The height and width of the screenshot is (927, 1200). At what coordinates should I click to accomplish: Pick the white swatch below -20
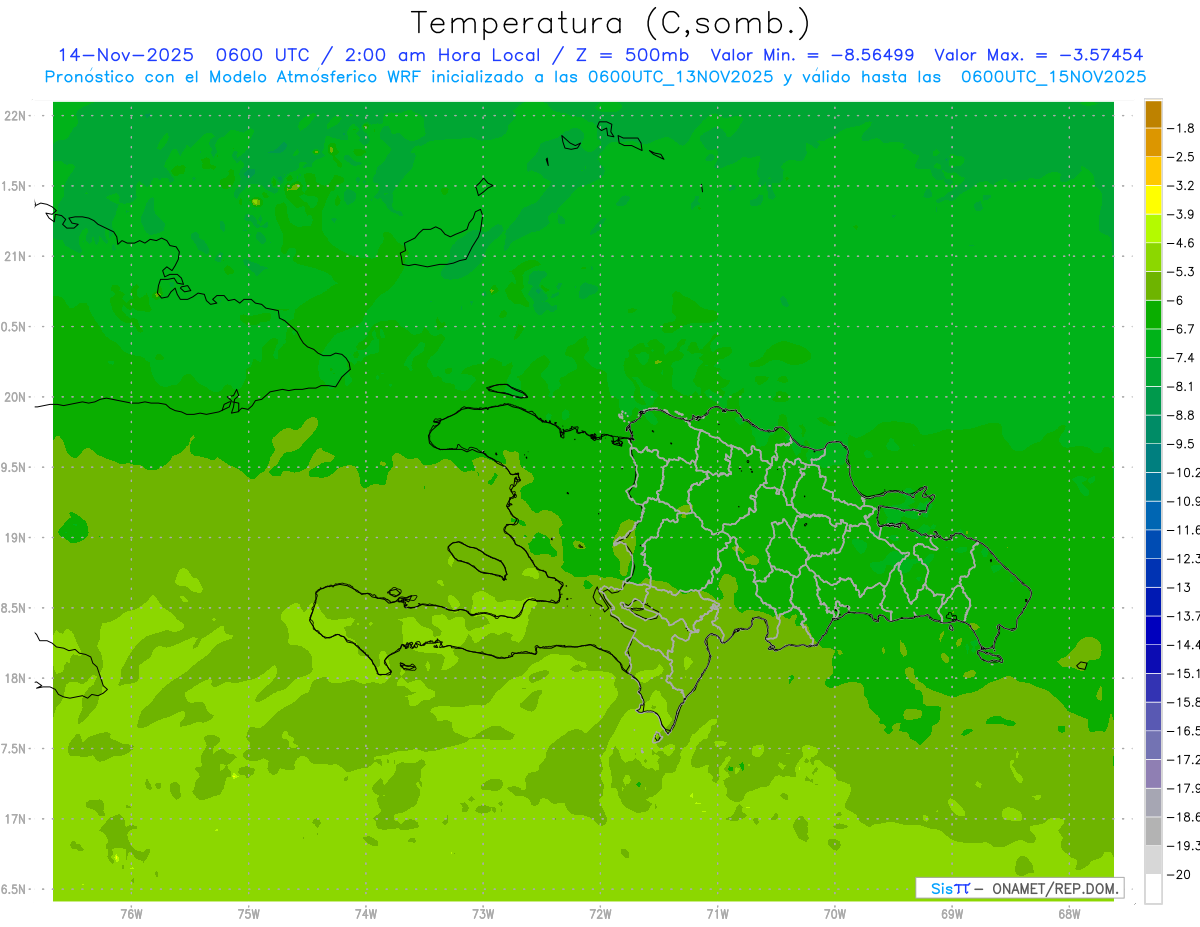point(1153,889)
